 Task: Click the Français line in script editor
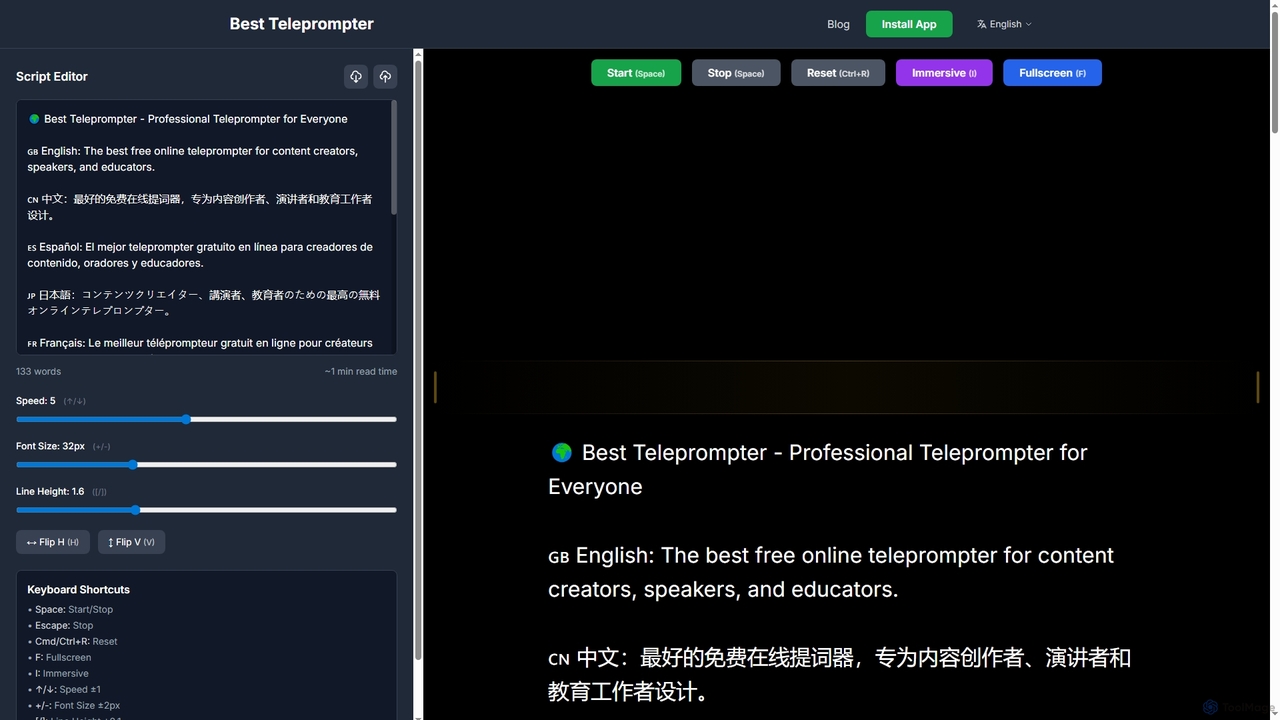tap(200, 343)
